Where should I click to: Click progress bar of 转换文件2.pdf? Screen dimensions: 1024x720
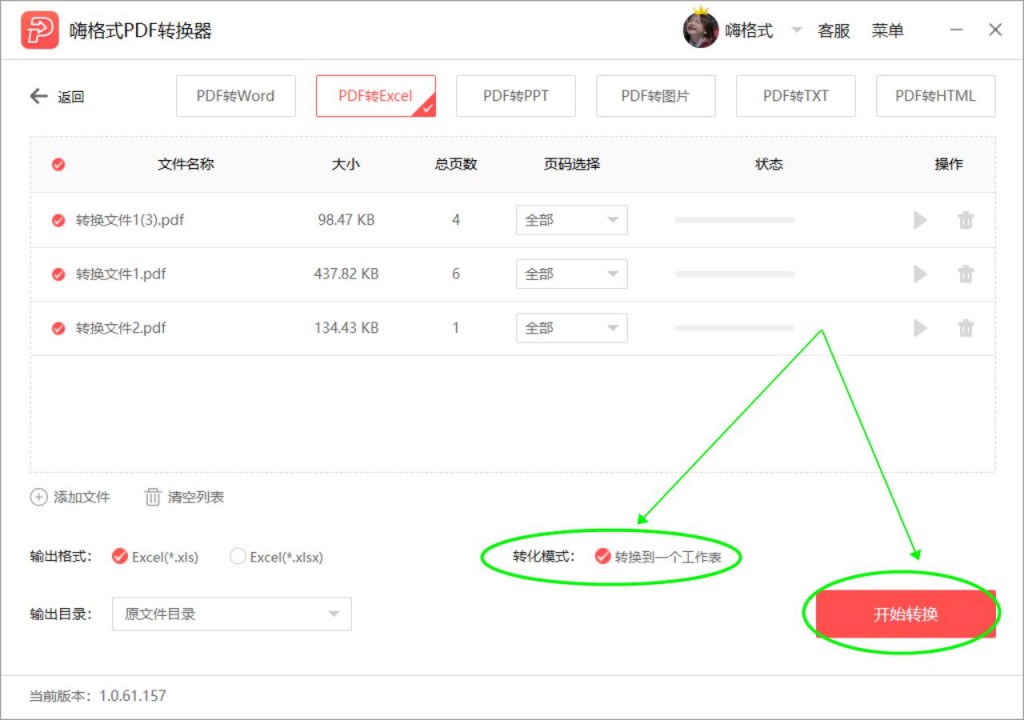(x=735, y=328)
